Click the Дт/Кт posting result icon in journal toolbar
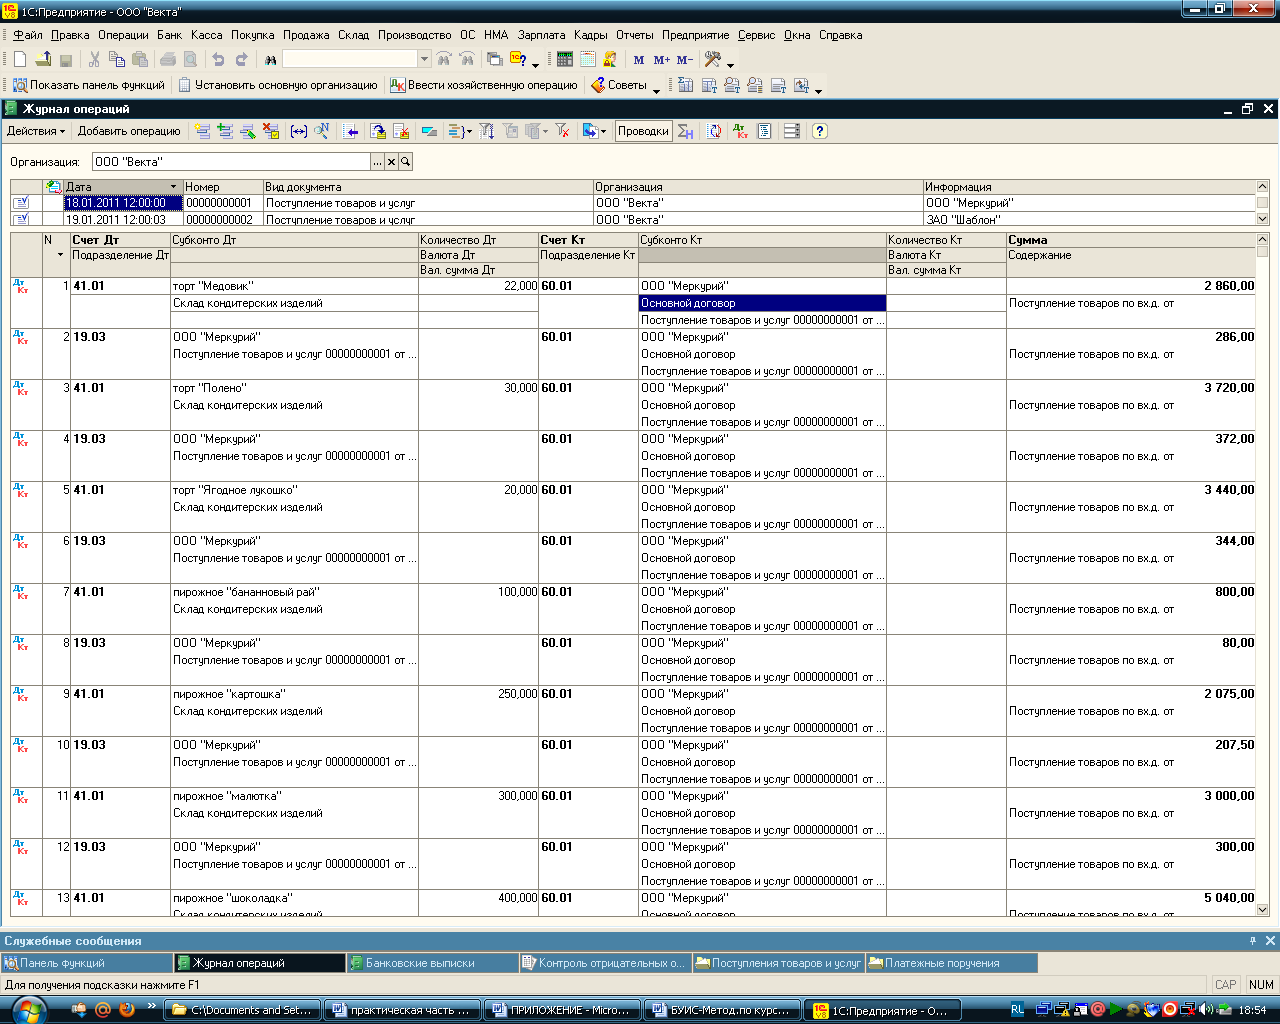This screenshot has height=1024, width=1280. 742,131
